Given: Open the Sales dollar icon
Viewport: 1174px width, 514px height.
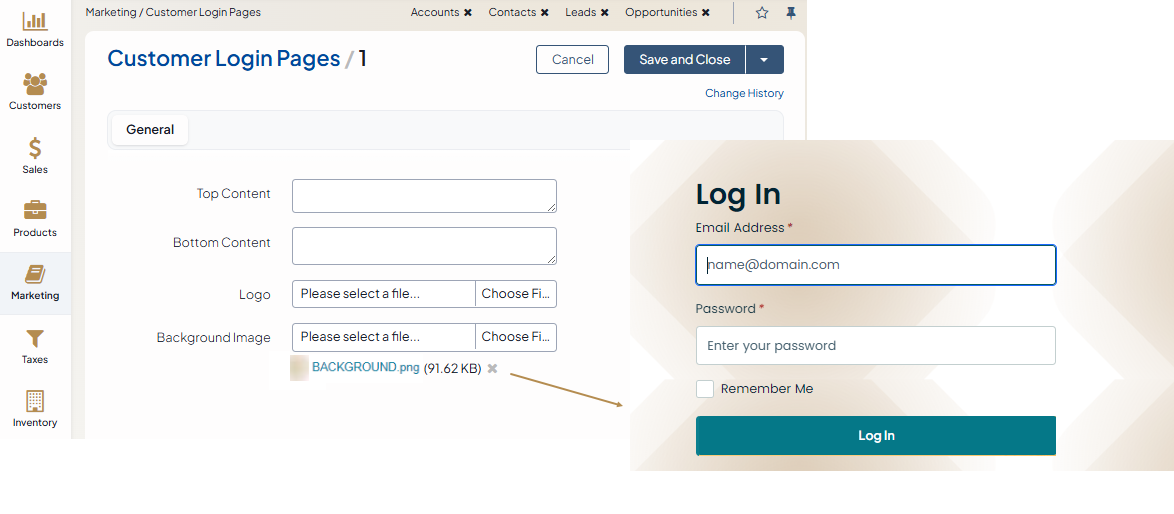Looking at the screenshot, I should [34, 147].
